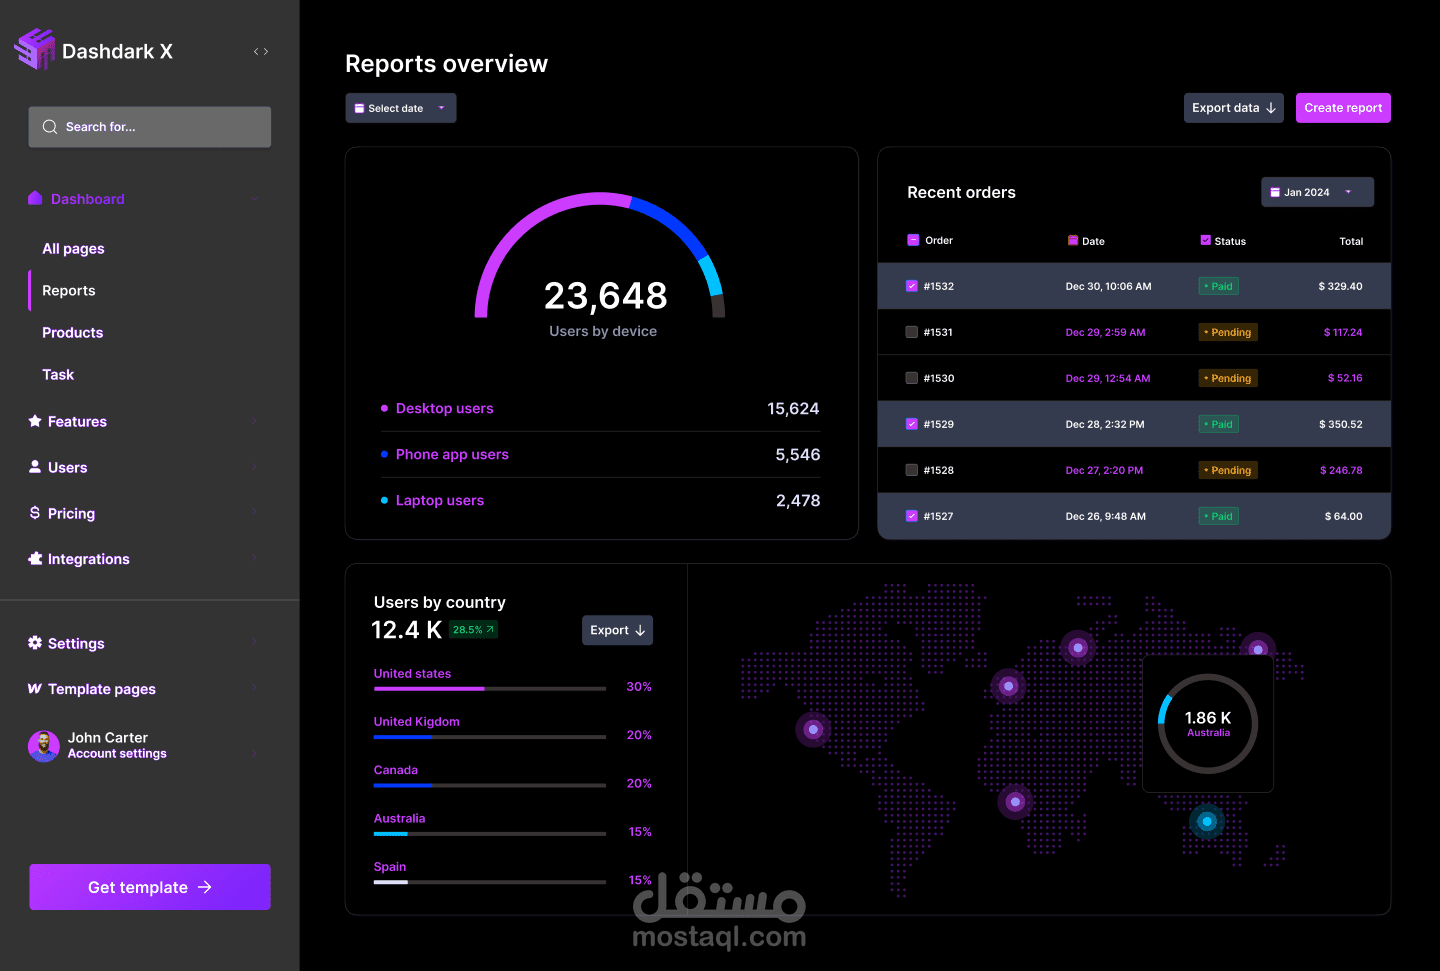
Task: Open the Select date dropdown
Action: (x=401, y=108)
